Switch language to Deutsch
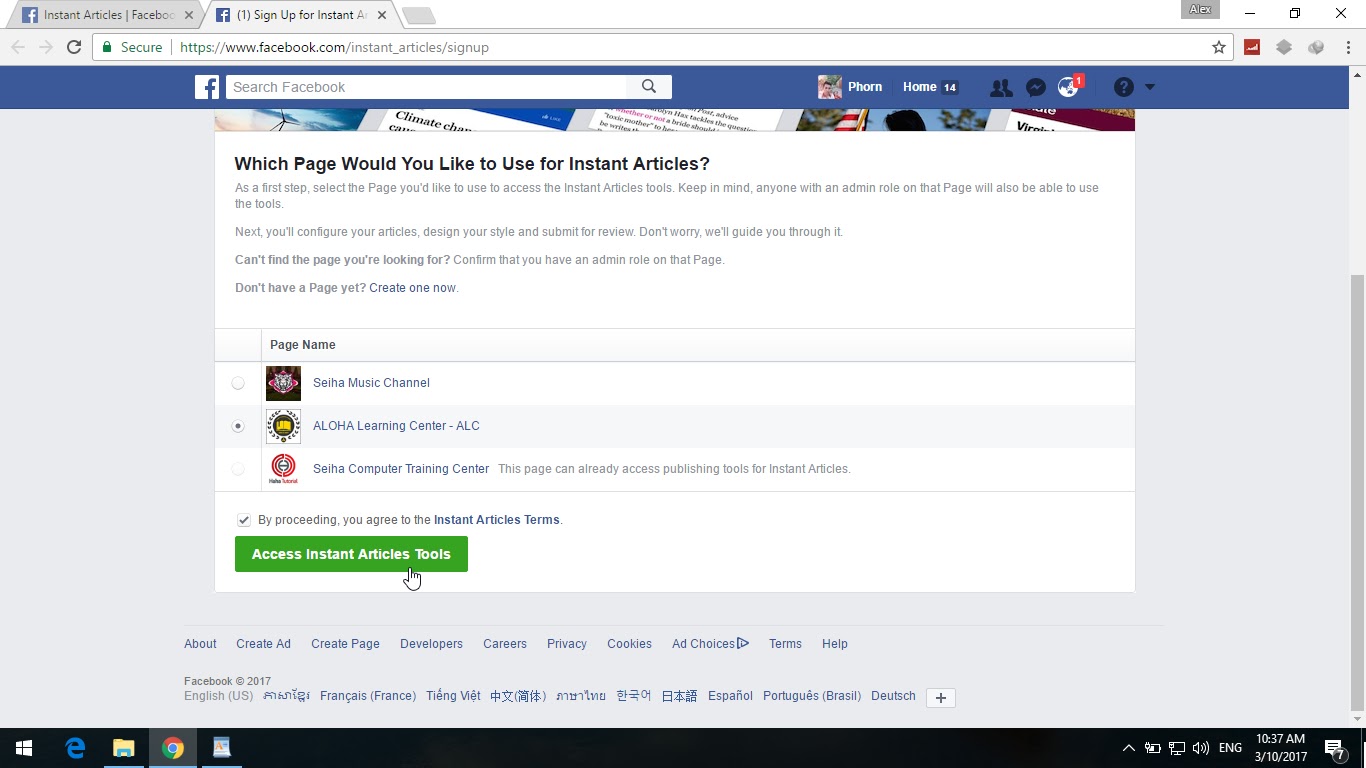 (893, 696)
